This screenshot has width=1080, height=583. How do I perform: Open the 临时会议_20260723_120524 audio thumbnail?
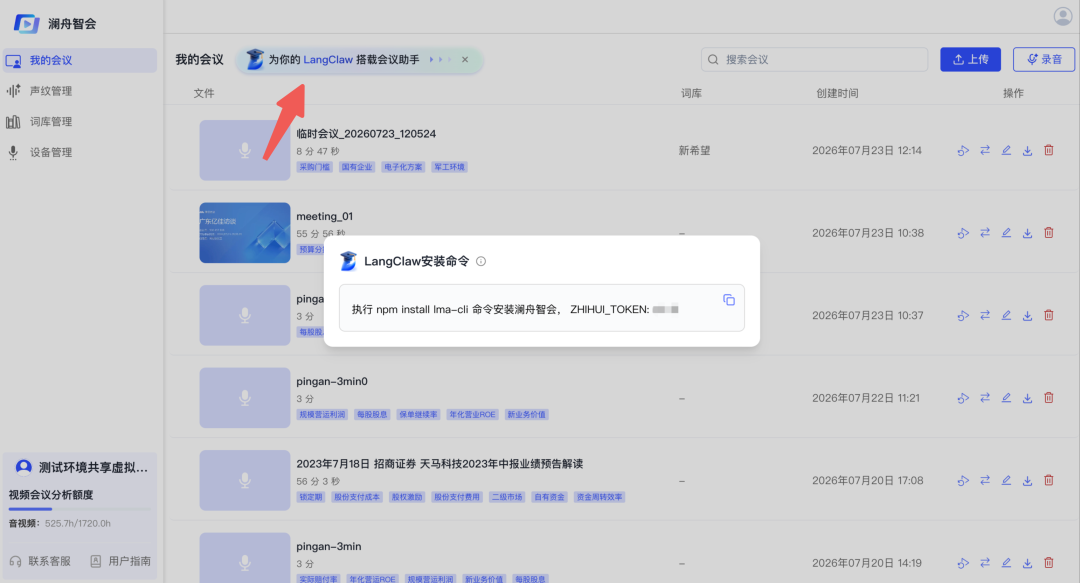pos(245,150)
